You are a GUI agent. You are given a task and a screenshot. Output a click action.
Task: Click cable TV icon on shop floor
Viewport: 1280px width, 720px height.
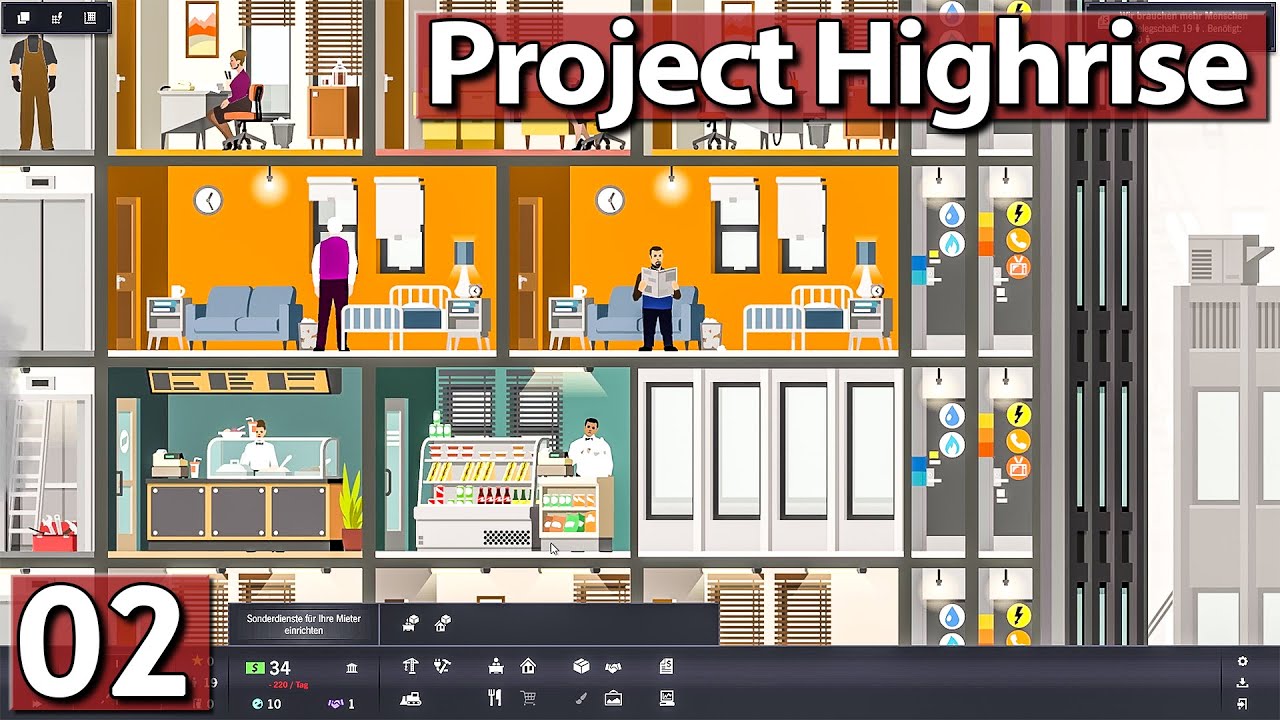click(x=1018, y=468)
